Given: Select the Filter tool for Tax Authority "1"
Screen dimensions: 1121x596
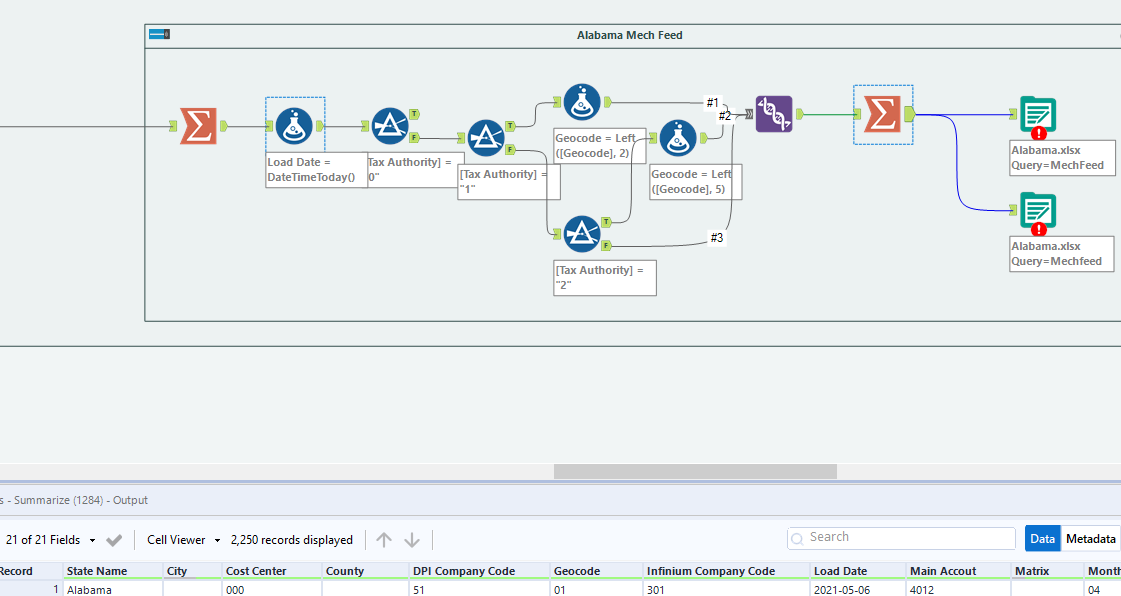Looking at the screenshot, I should coord(486,140).
